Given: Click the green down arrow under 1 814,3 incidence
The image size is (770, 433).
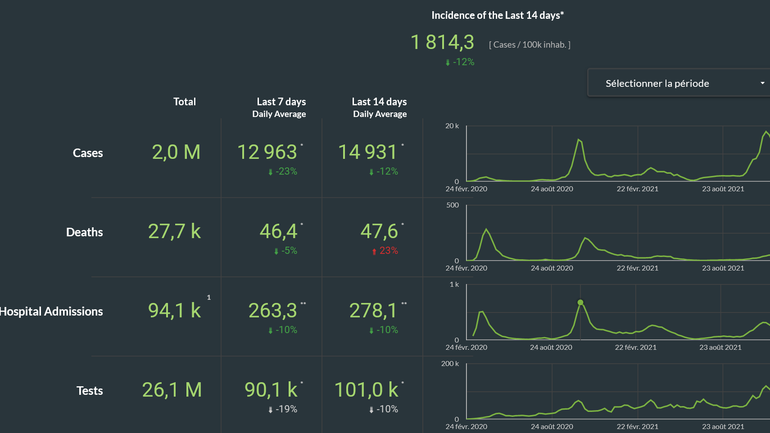Looking at the screenshot, I should [x=448, y=62].
